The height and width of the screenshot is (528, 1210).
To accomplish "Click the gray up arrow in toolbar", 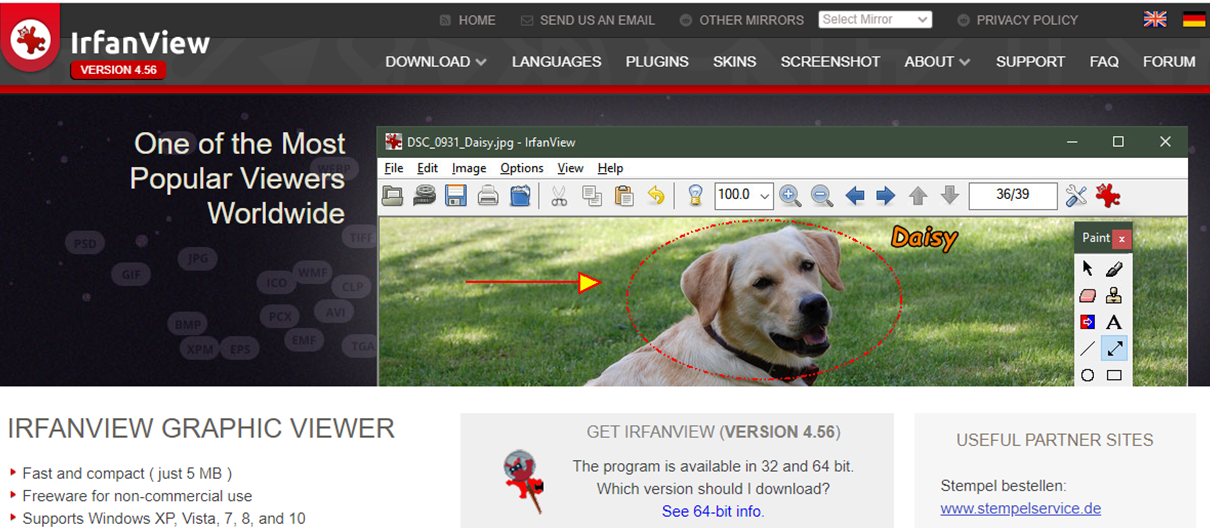I will (x=918, y=195).
